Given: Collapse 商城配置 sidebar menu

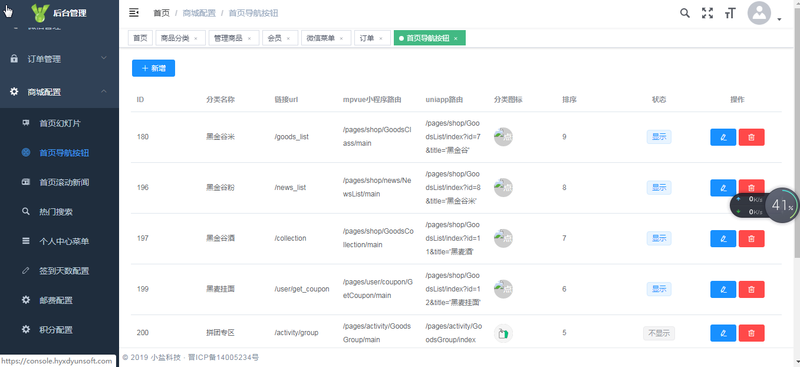Looking at the screenshot, I should (59, 92).
